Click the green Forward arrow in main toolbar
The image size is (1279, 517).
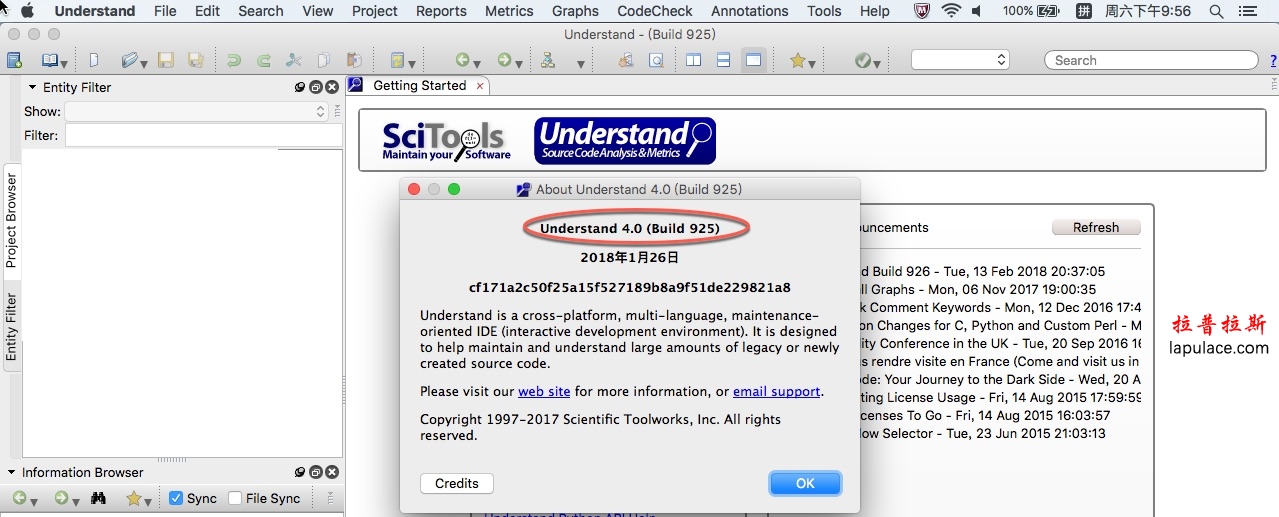click(504, 60)
